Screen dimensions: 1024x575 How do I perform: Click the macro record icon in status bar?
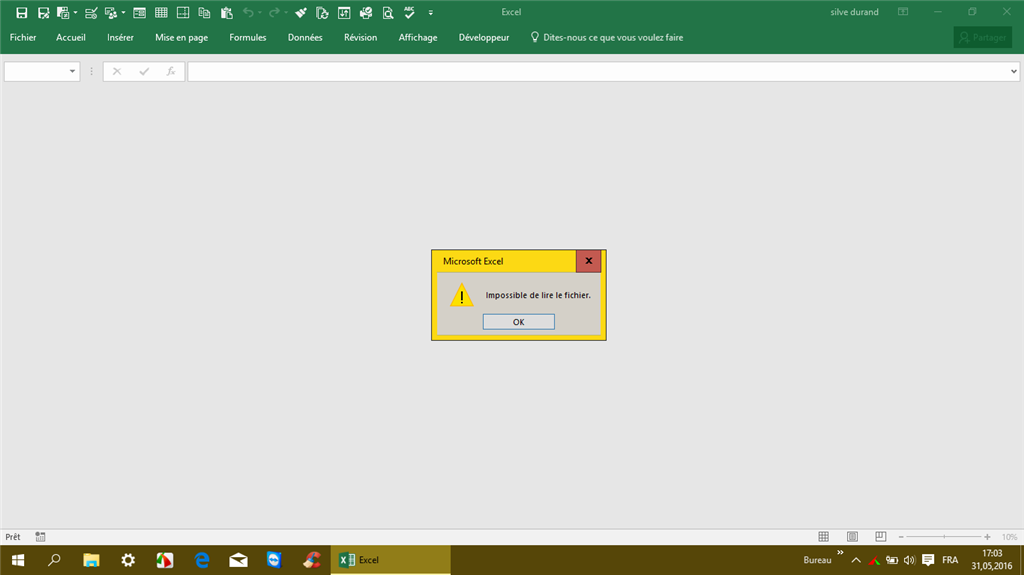pos(40,536)
